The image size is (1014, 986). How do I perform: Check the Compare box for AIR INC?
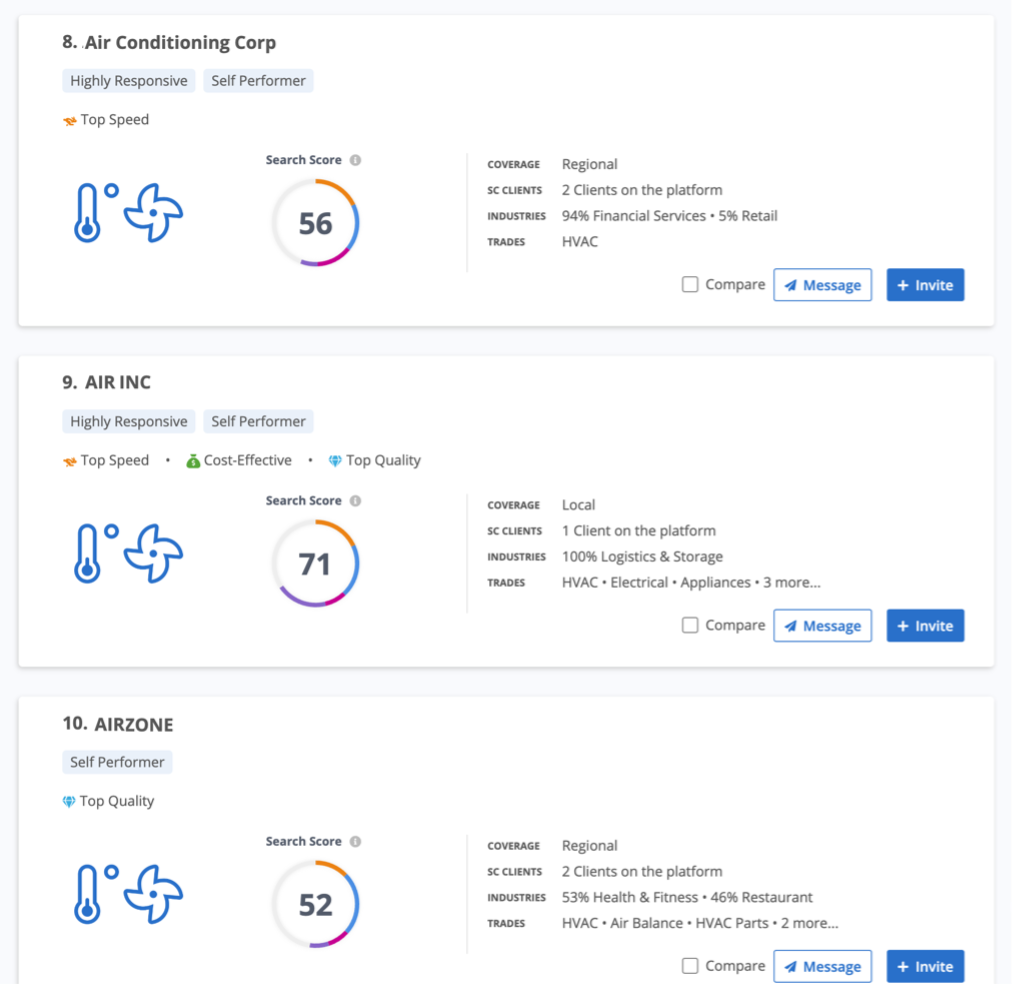(689, 625)
